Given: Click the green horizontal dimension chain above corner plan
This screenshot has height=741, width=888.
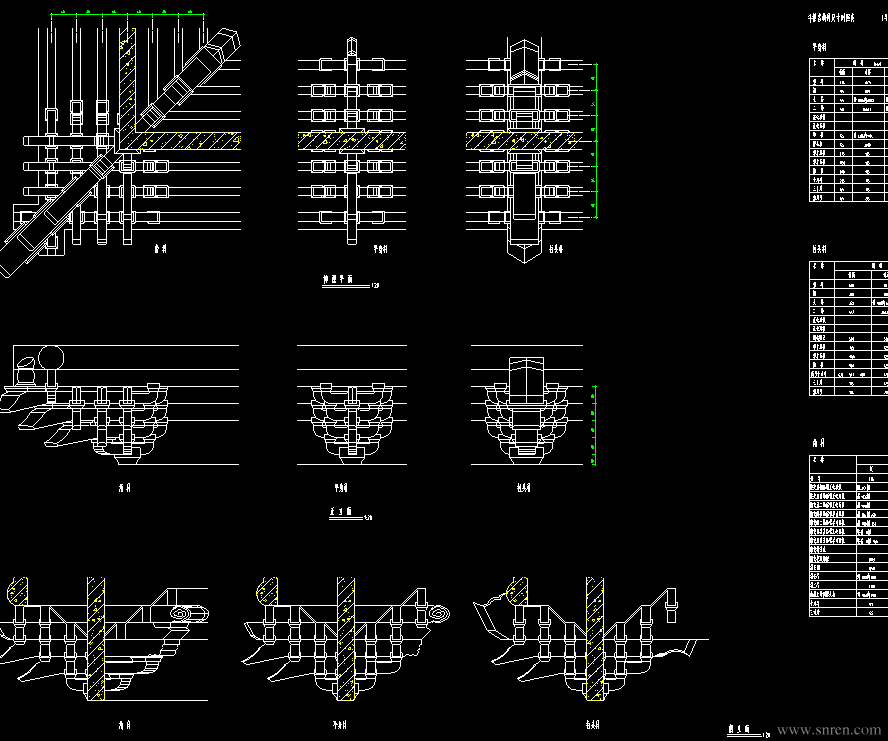Looking at the screenshot, I should [x=127, y=14].
